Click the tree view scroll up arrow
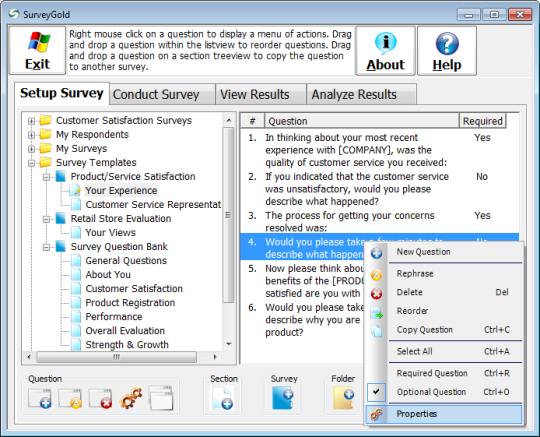Image resolution: width=540 pixels, height=437 pixels. click(x=229, y=120)
